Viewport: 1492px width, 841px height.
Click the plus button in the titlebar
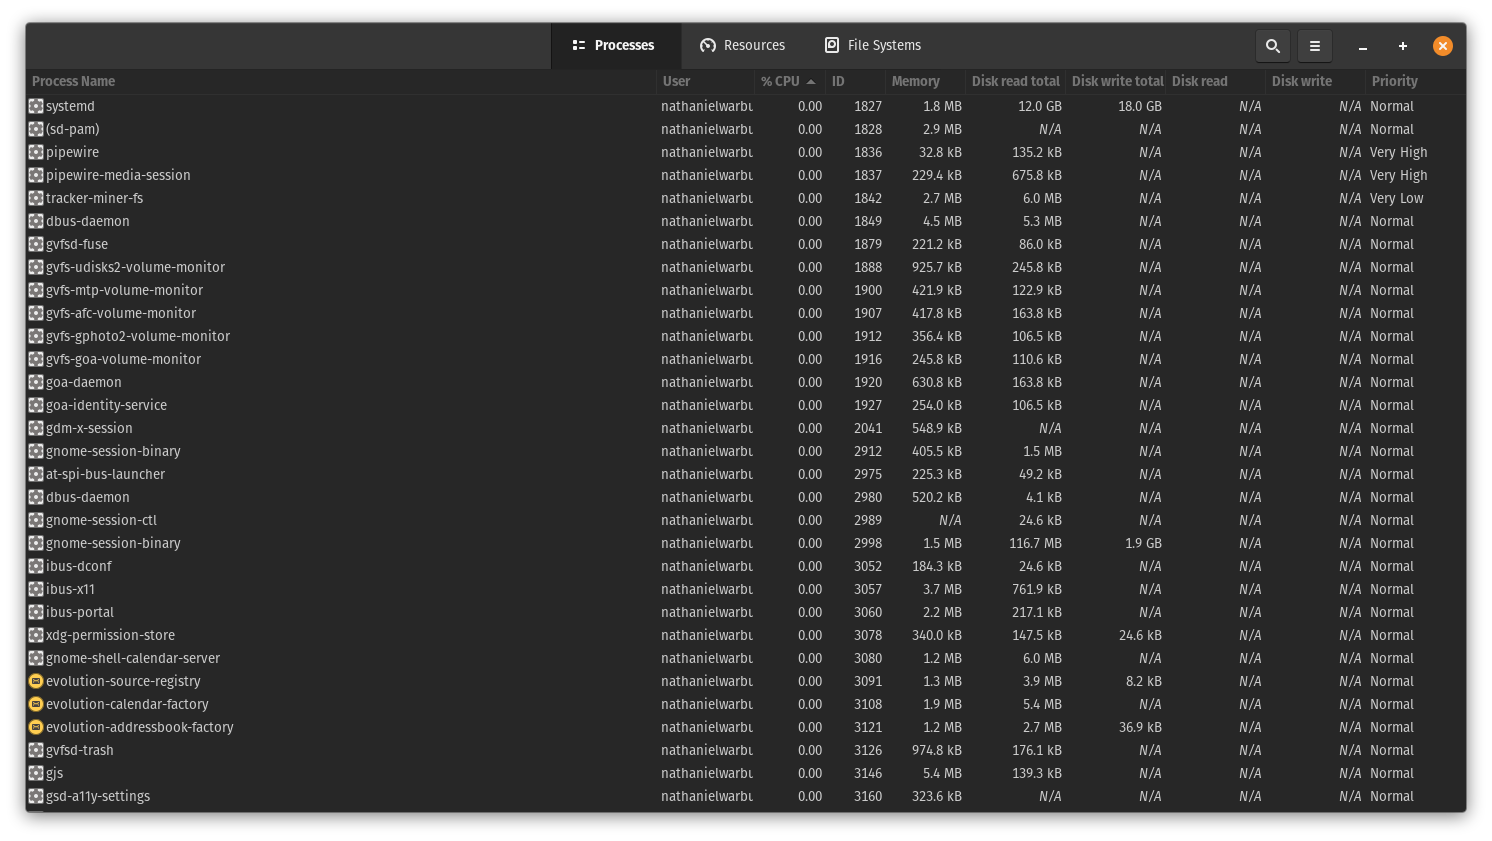pyautogui.click(x=1403, y=46)
